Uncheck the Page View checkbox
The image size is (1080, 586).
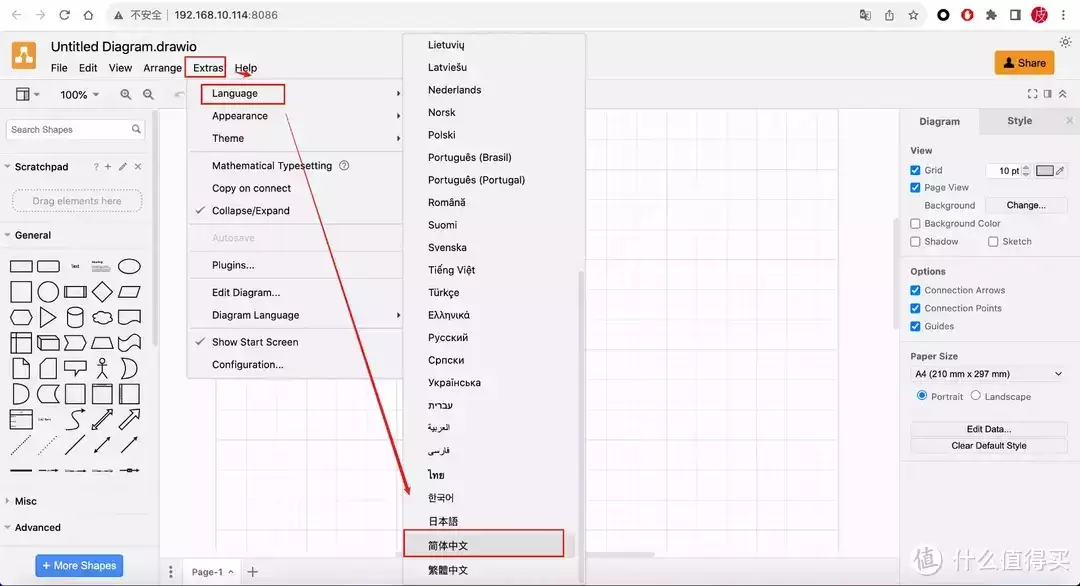pos(915,187)
